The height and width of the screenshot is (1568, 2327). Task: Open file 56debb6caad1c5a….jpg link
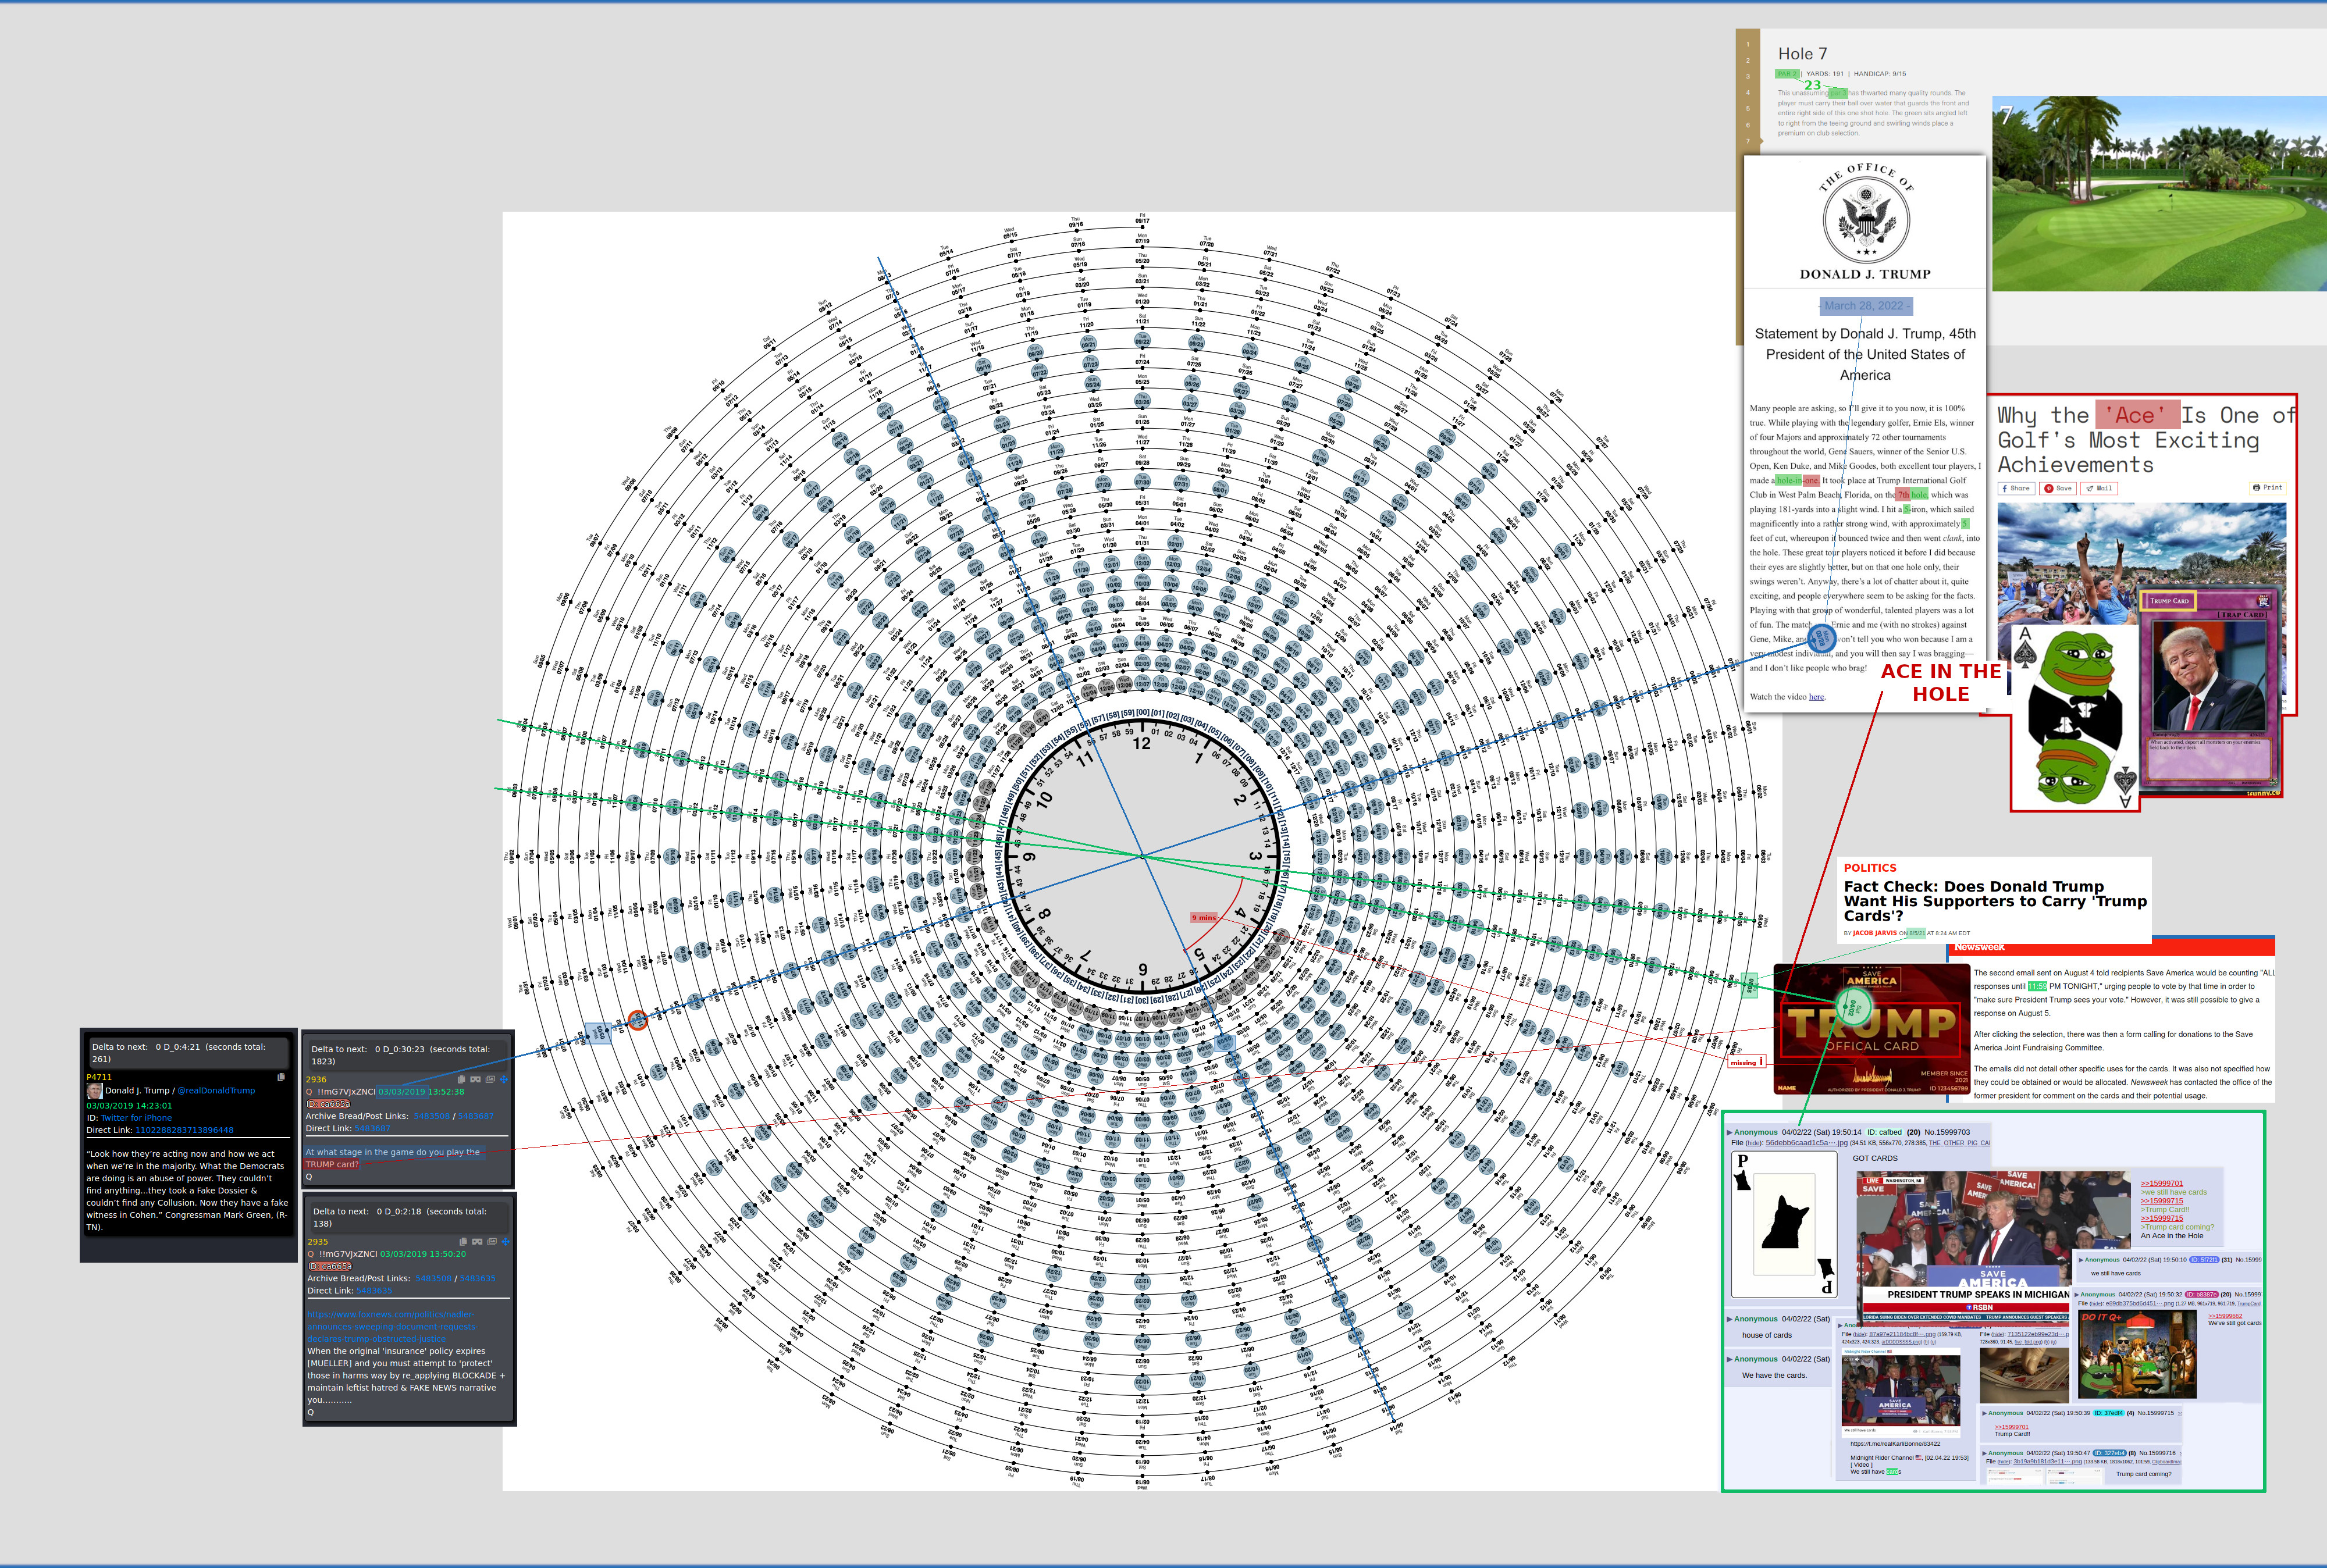pyautogui.click(x=1806, y=1143)
